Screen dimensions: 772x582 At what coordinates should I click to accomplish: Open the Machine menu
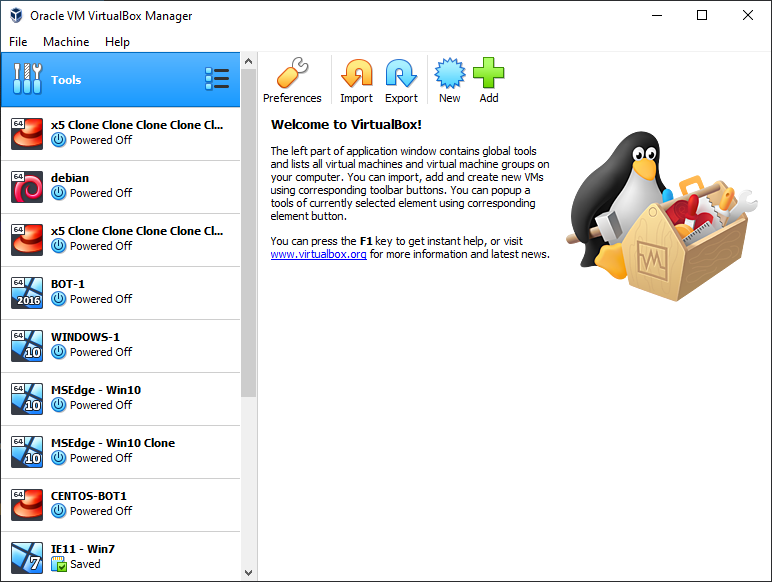click(66, 42)
